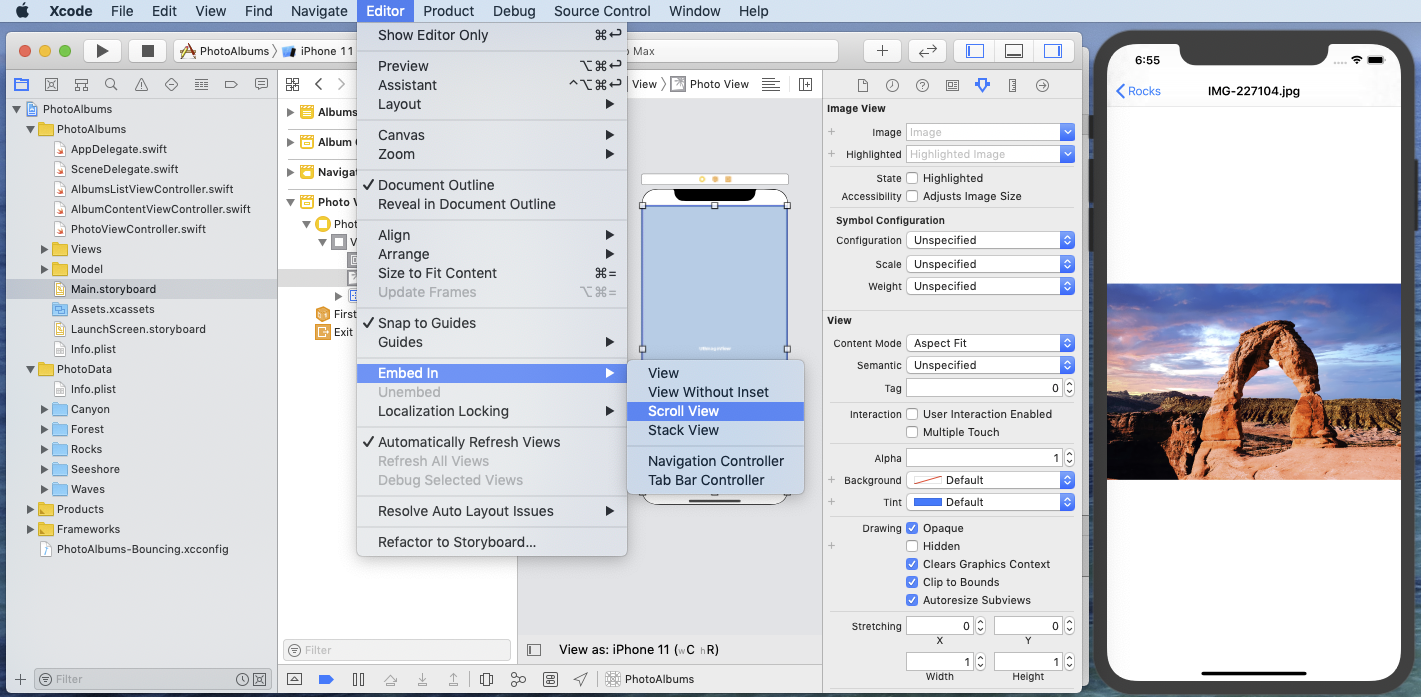Choose Stack View in Embed In submenu
The image size is (1421, 697).
pos(715,430)
